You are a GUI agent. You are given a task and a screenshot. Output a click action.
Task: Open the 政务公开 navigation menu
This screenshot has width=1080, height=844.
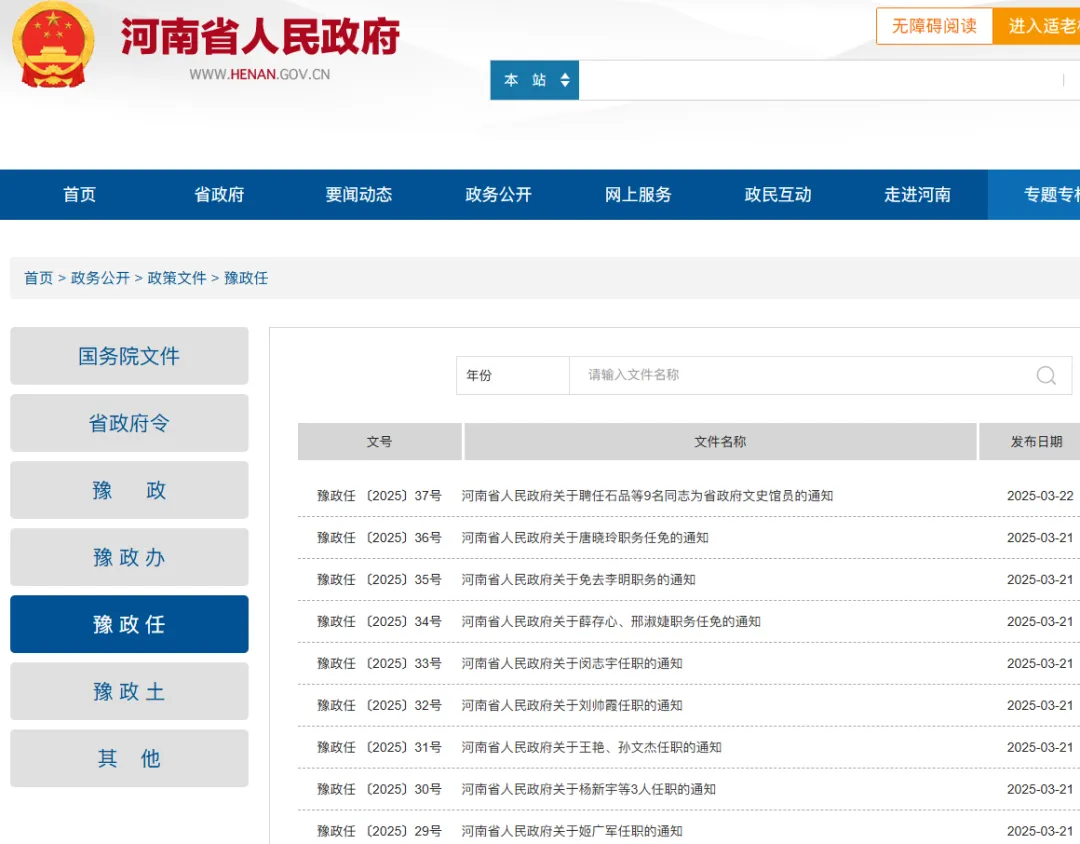pyautogui.click(x=498, y=195)
